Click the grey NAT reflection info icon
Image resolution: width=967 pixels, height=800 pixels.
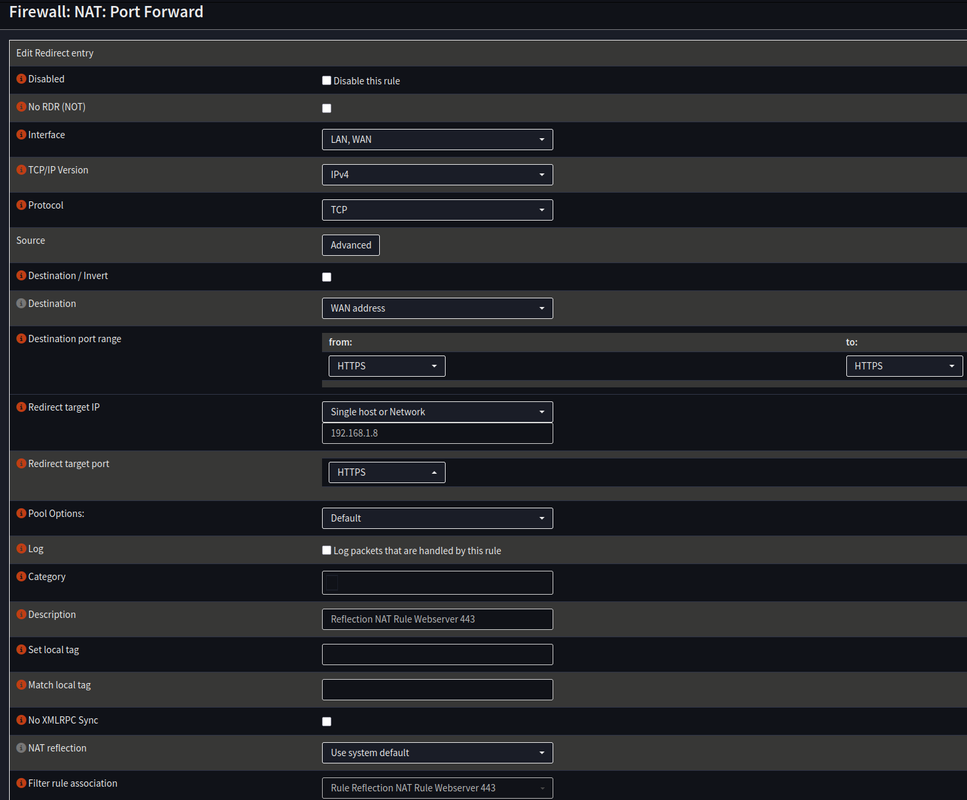pyautogui.click(x=21, y=748)
